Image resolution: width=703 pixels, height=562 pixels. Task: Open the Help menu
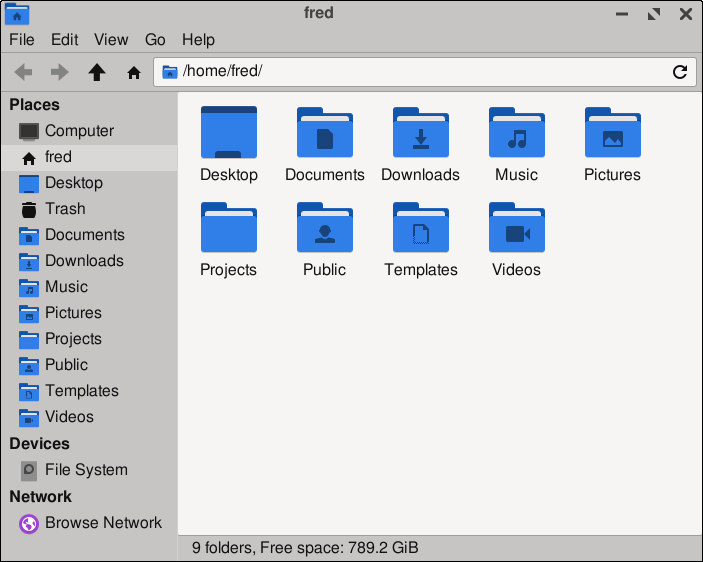tap(198, 39)
